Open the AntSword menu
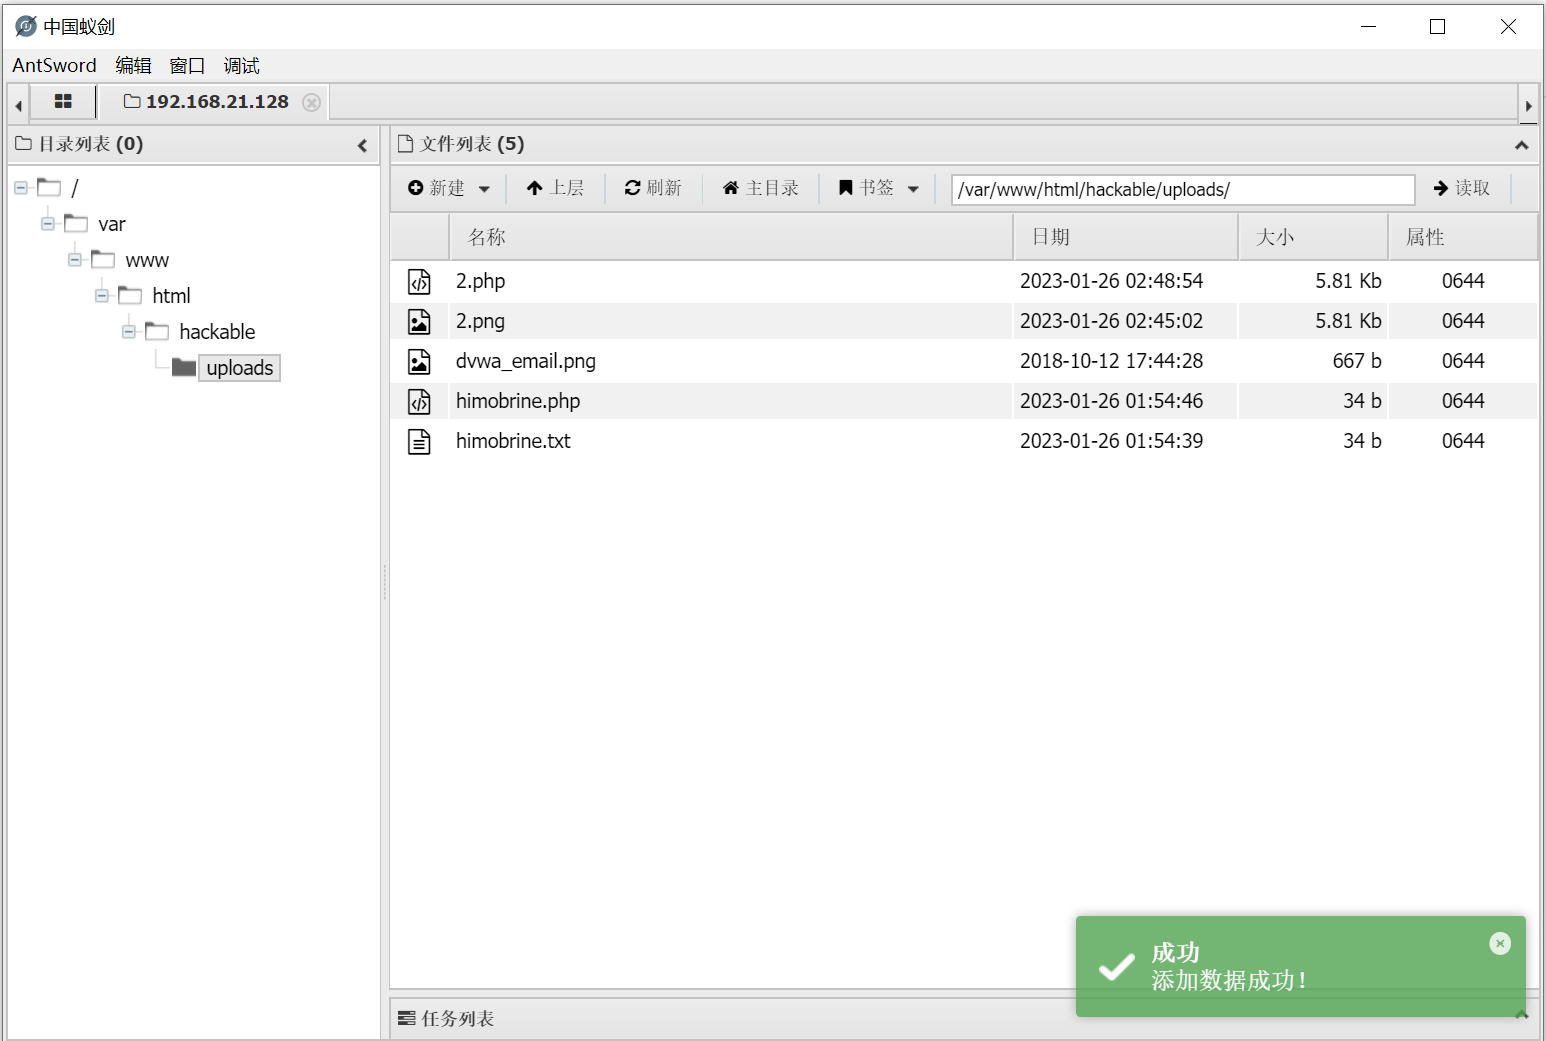 click(54, 65)
